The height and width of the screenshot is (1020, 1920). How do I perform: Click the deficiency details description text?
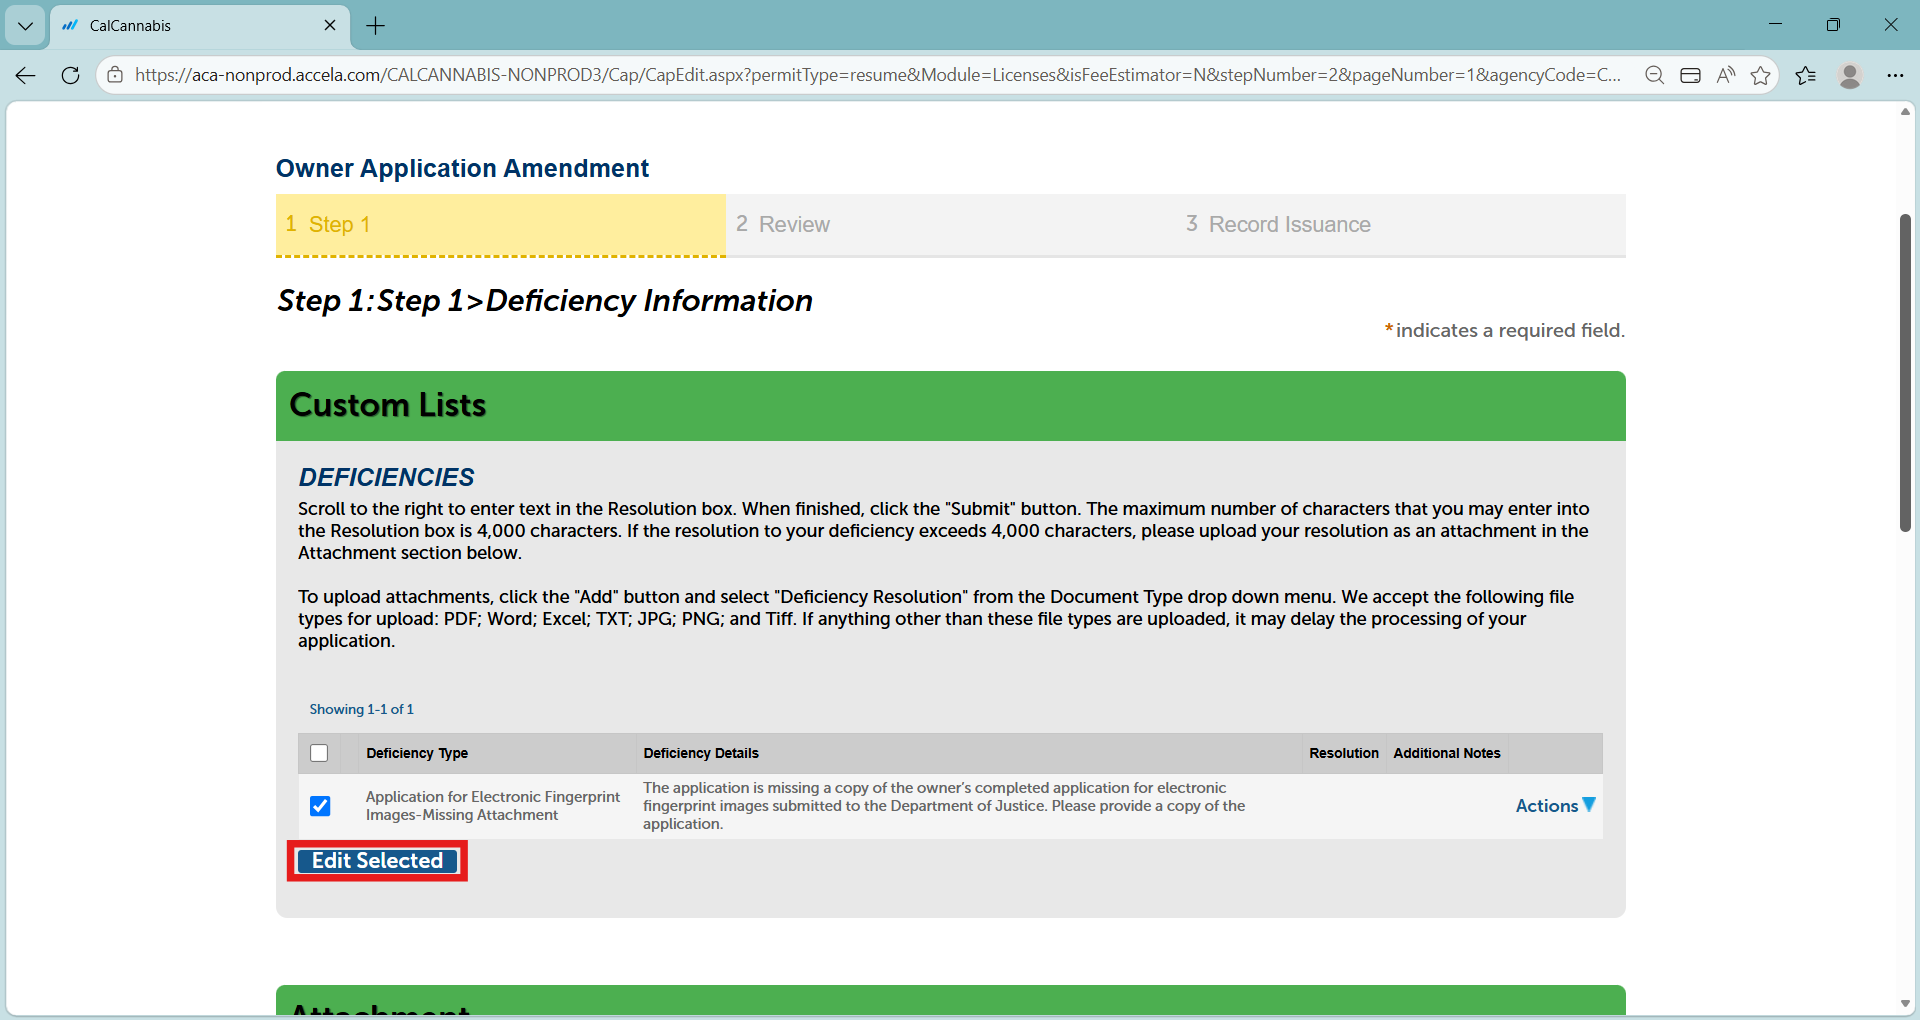click(944, 806)
